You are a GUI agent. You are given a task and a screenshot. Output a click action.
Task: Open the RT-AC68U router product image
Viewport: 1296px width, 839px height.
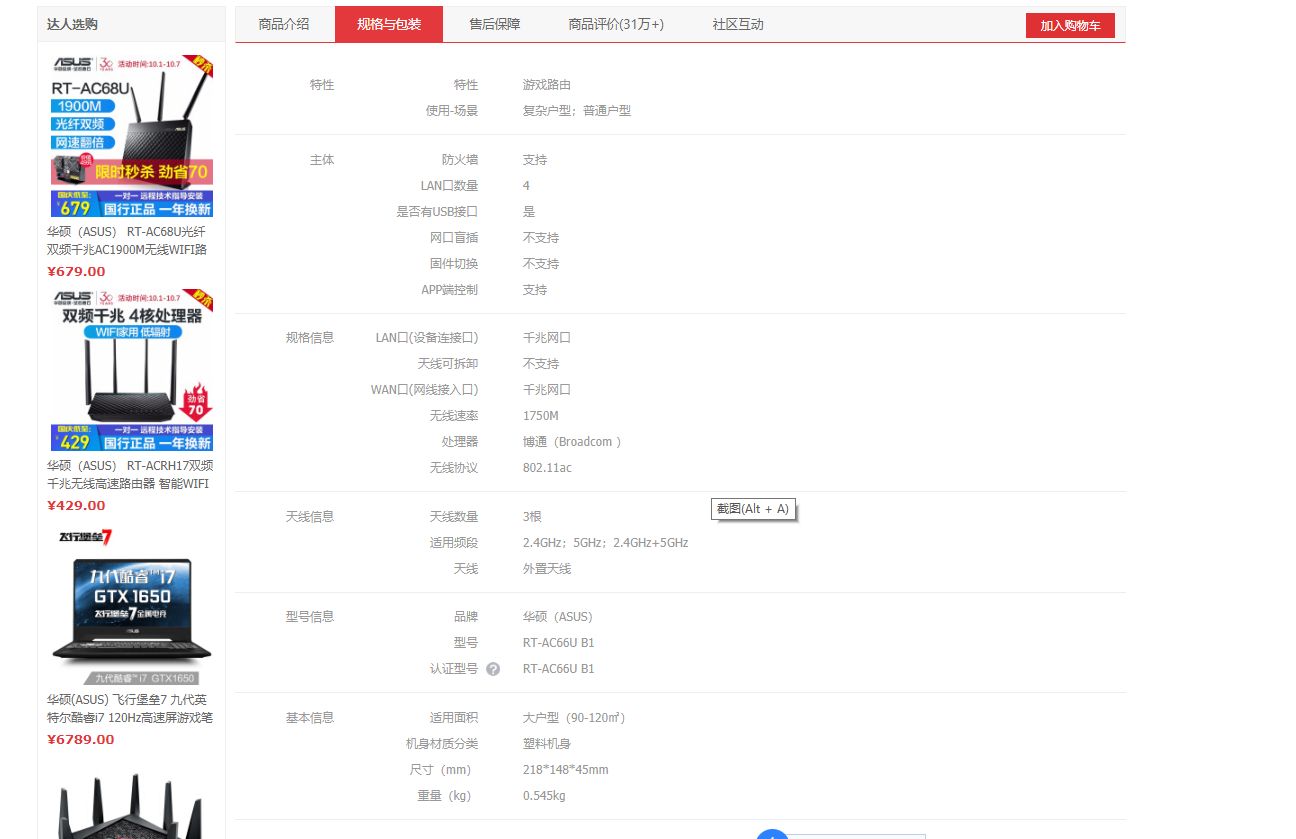click(132, 136)
